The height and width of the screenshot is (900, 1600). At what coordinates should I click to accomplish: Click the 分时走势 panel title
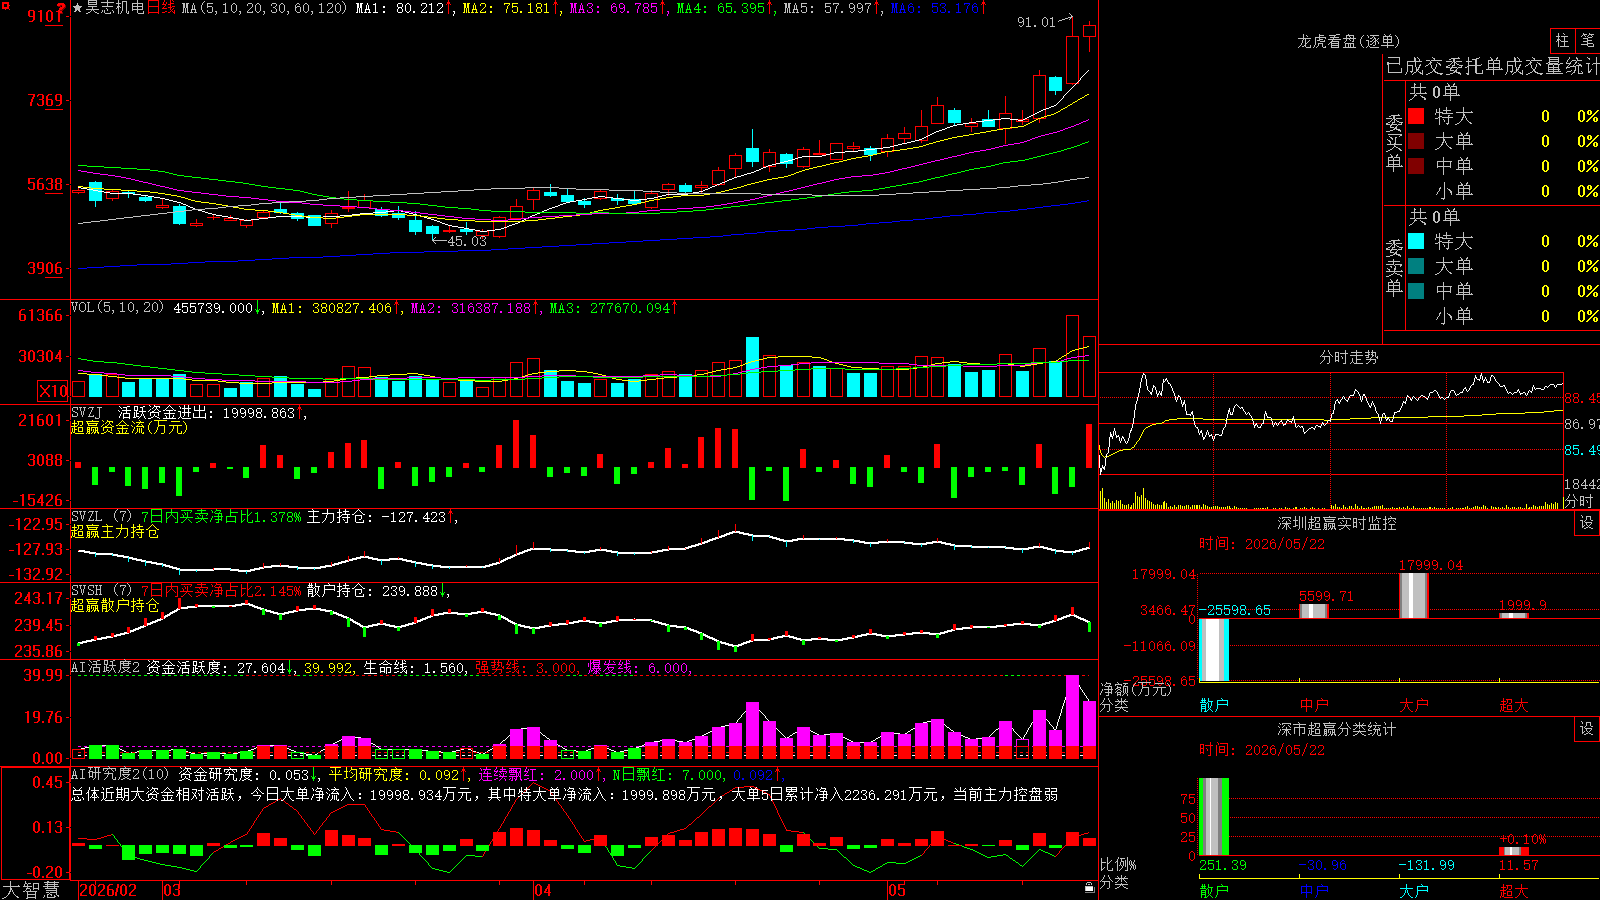(x=1348, y=357)
